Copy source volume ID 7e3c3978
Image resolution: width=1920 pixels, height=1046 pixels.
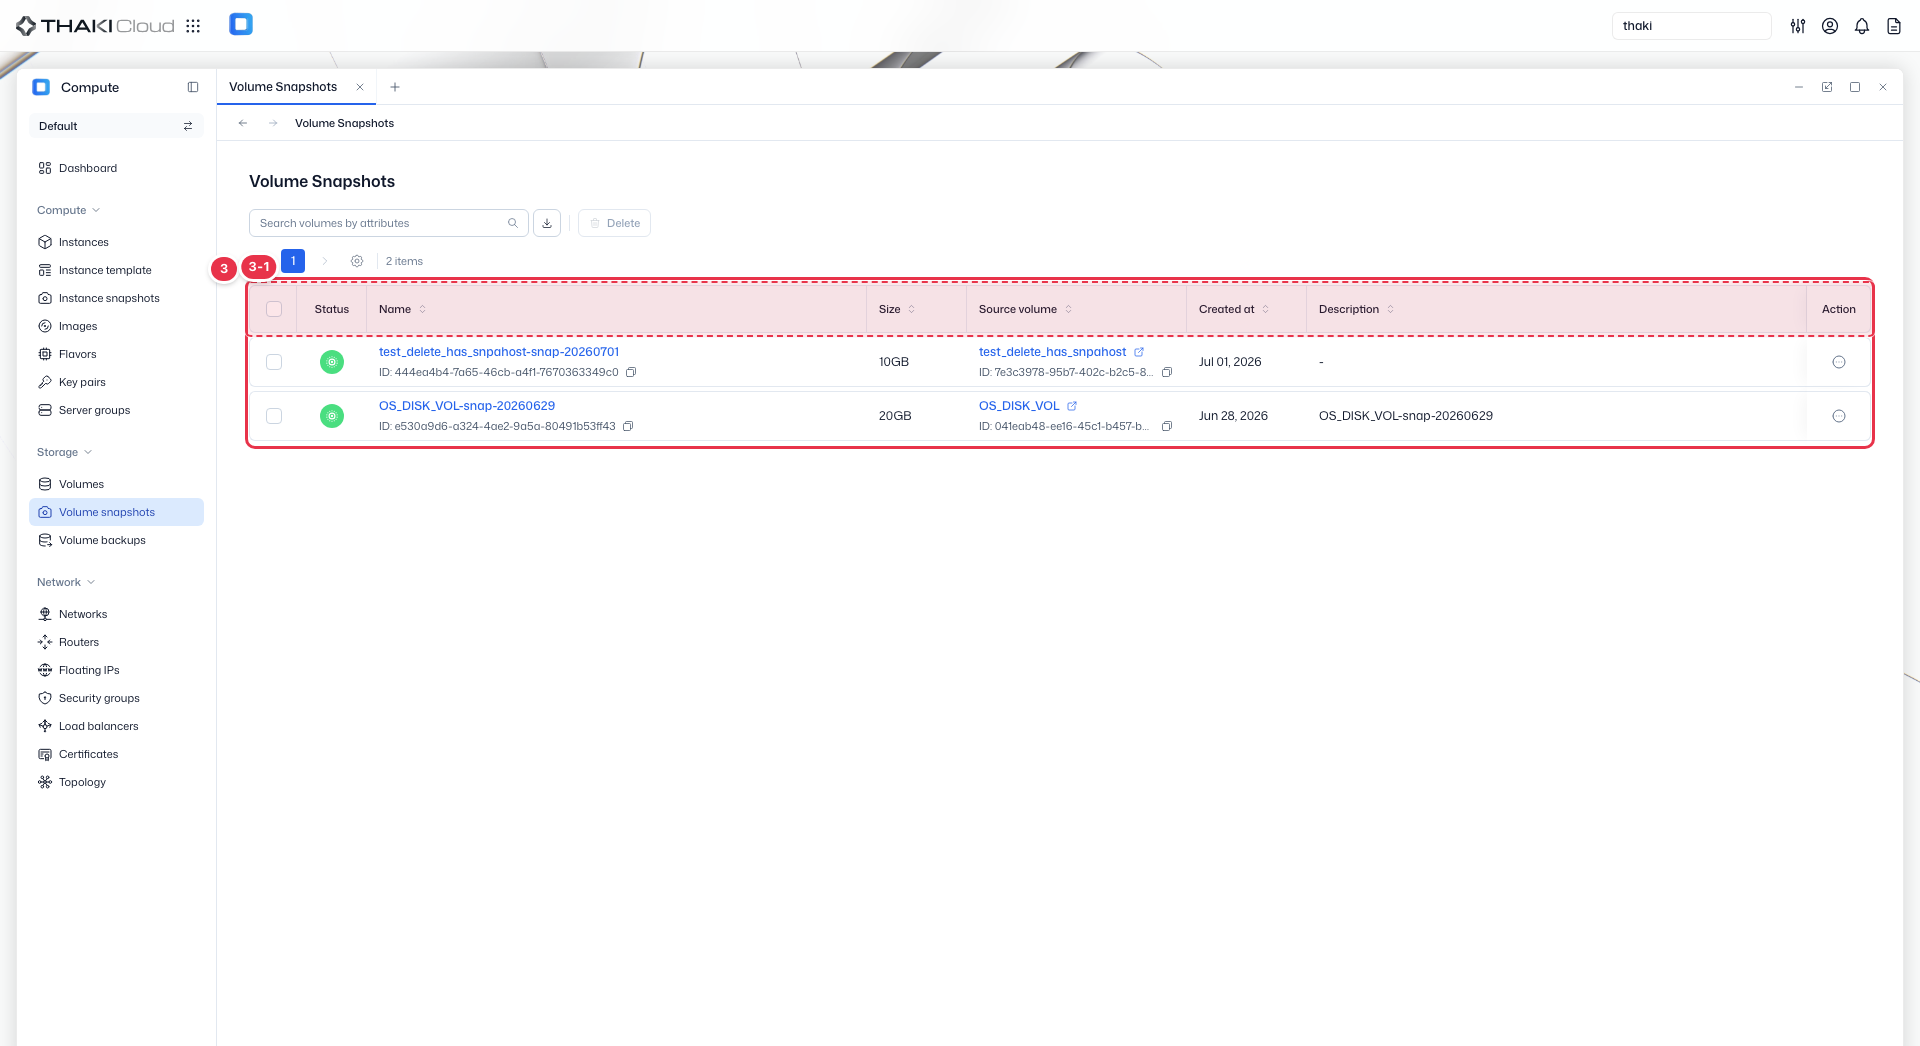(1167, 372)
